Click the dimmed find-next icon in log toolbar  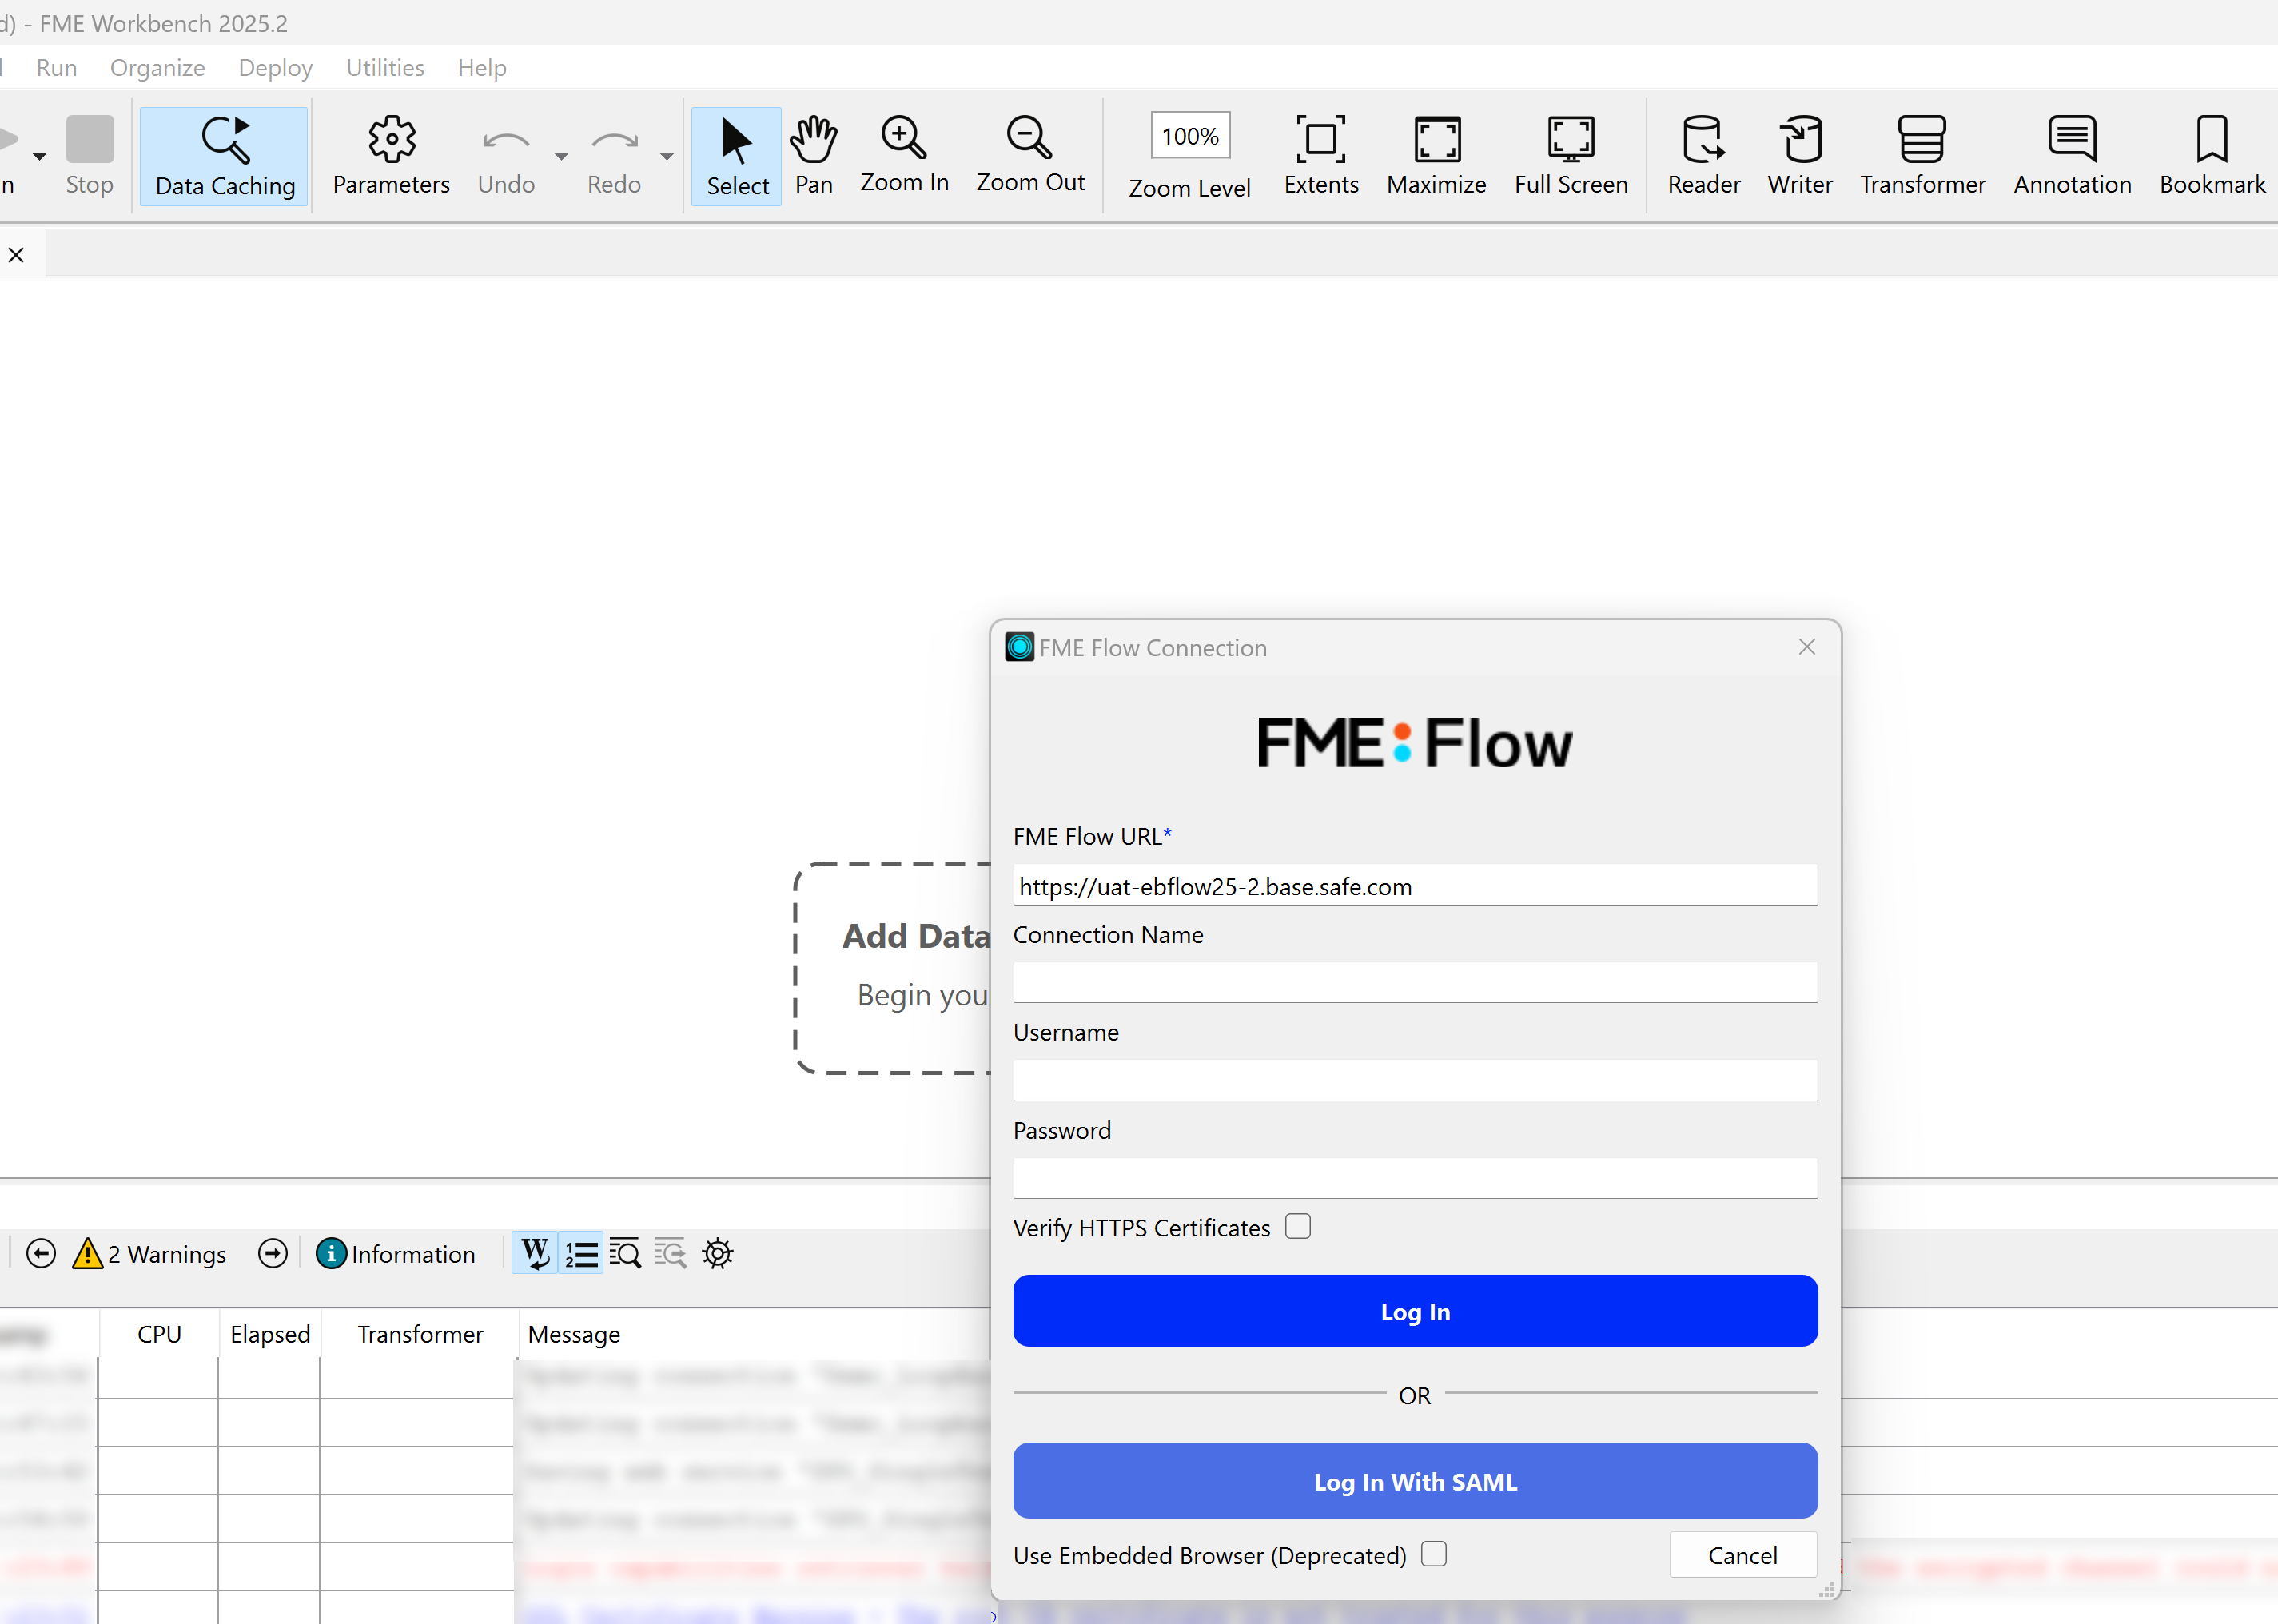pos(671,1253)
